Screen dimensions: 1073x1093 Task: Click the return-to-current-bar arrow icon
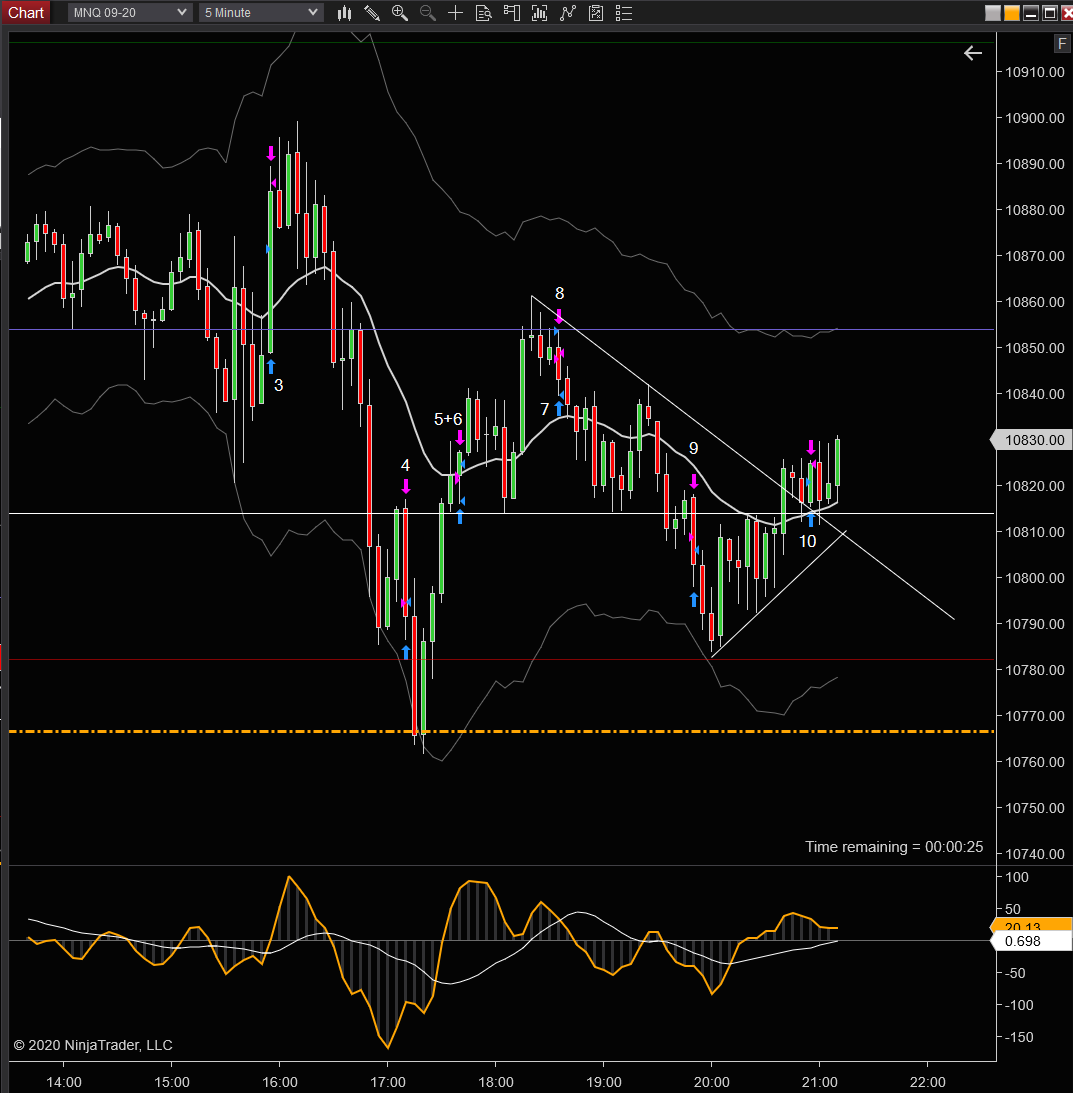click(x=973, y=53)
